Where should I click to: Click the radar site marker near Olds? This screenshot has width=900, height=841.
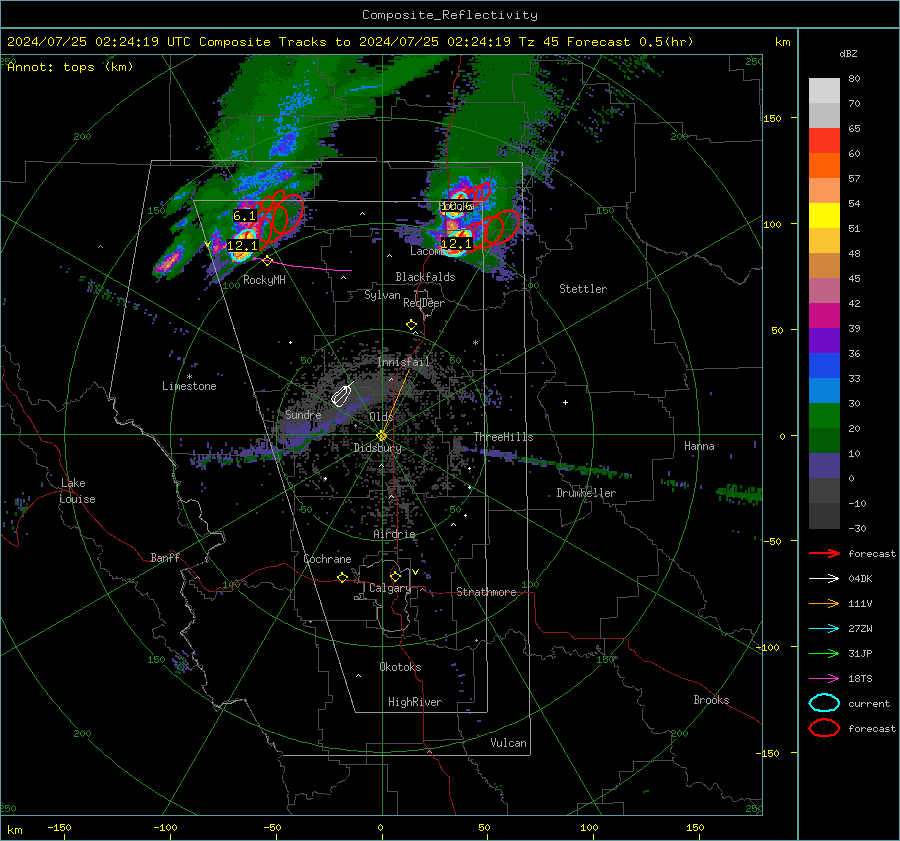coord(382,436)
